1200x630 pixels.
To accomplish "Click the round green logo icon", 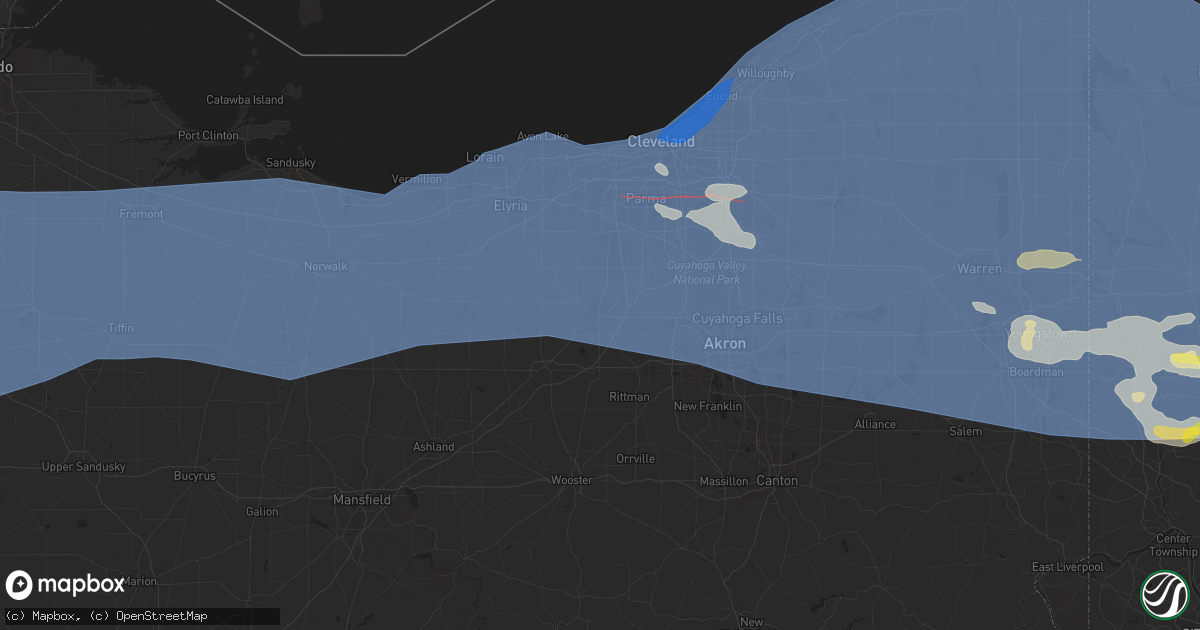I will pos(1165,594).
